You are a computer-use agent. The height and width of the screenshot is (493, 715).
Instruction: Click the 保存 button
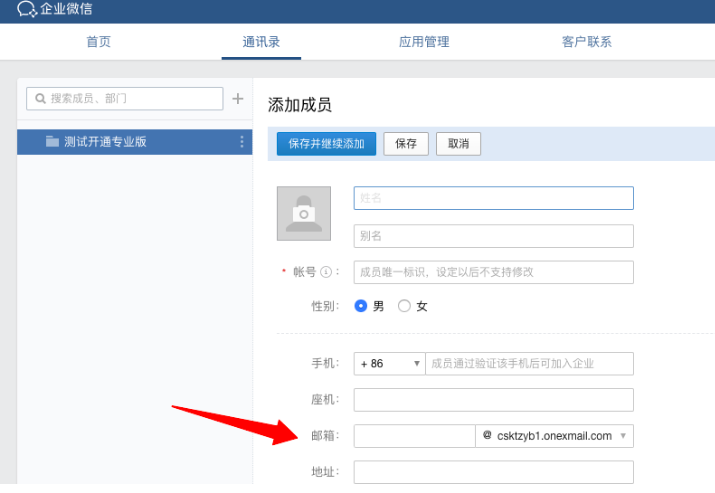[x=406, y=144]
